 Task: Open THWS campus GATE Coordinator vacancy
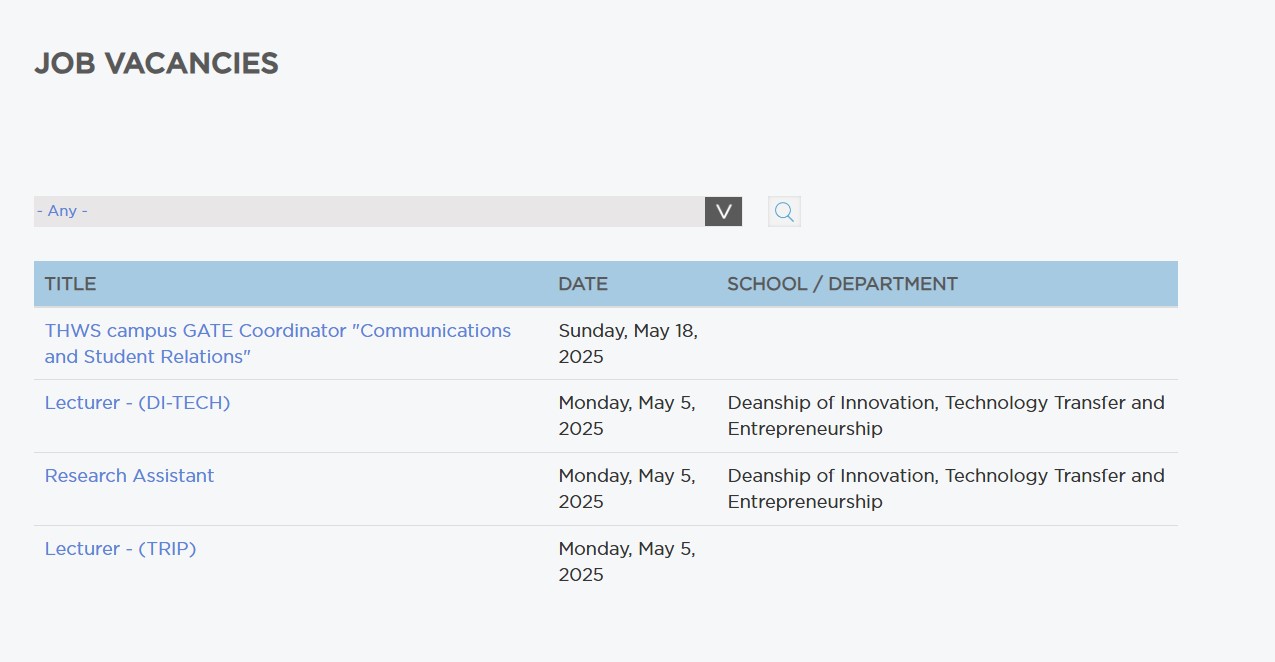point(278,343)
